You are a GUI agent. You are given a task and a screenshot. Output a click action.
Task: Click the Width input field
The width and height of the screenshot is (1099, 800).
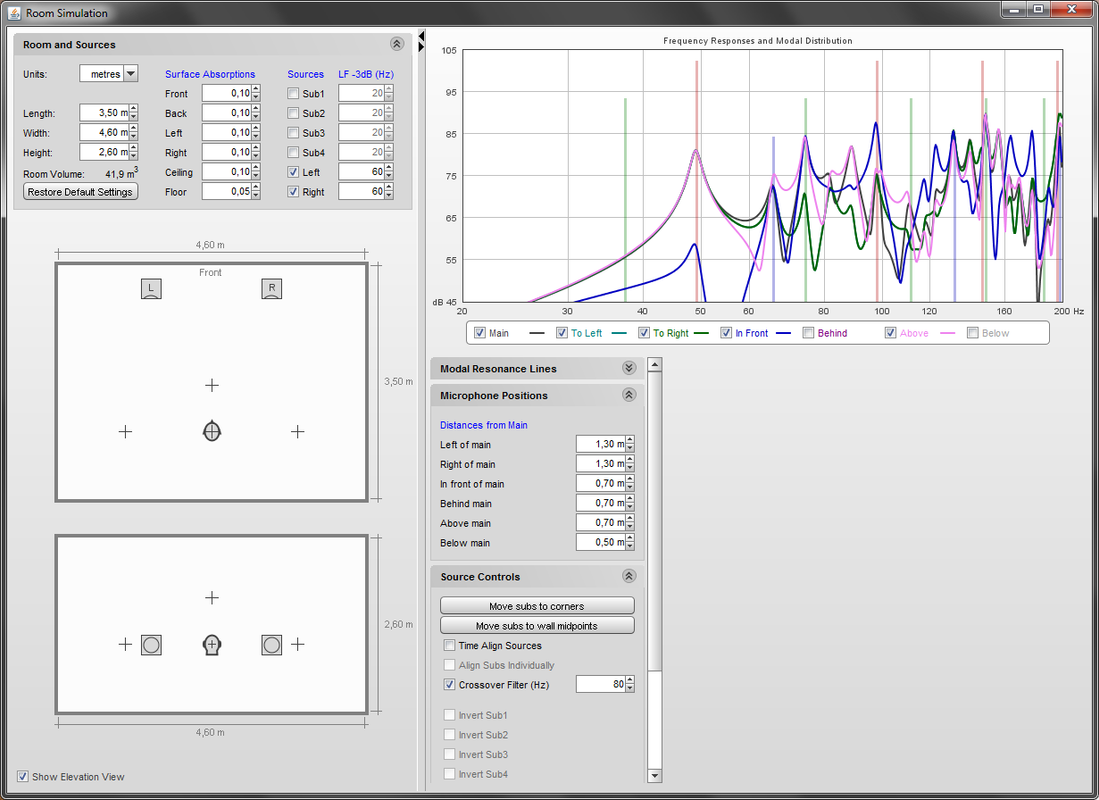pyautogui.click(x=104, y=133)
